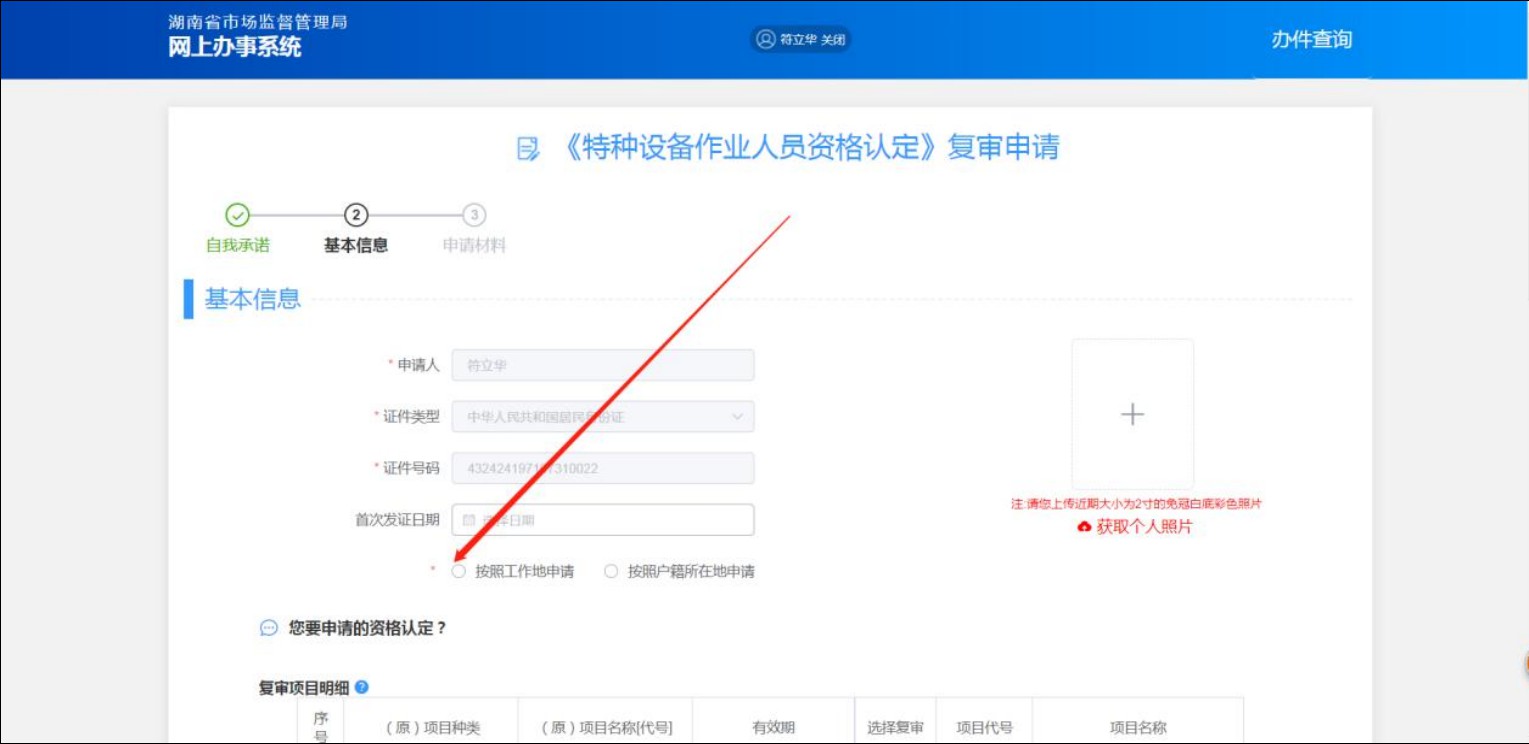The height and width of the screenshot is (744, 1529).
Task: Click the blue help icon beside 复审项目明细
Action: [x=362, y=687]
